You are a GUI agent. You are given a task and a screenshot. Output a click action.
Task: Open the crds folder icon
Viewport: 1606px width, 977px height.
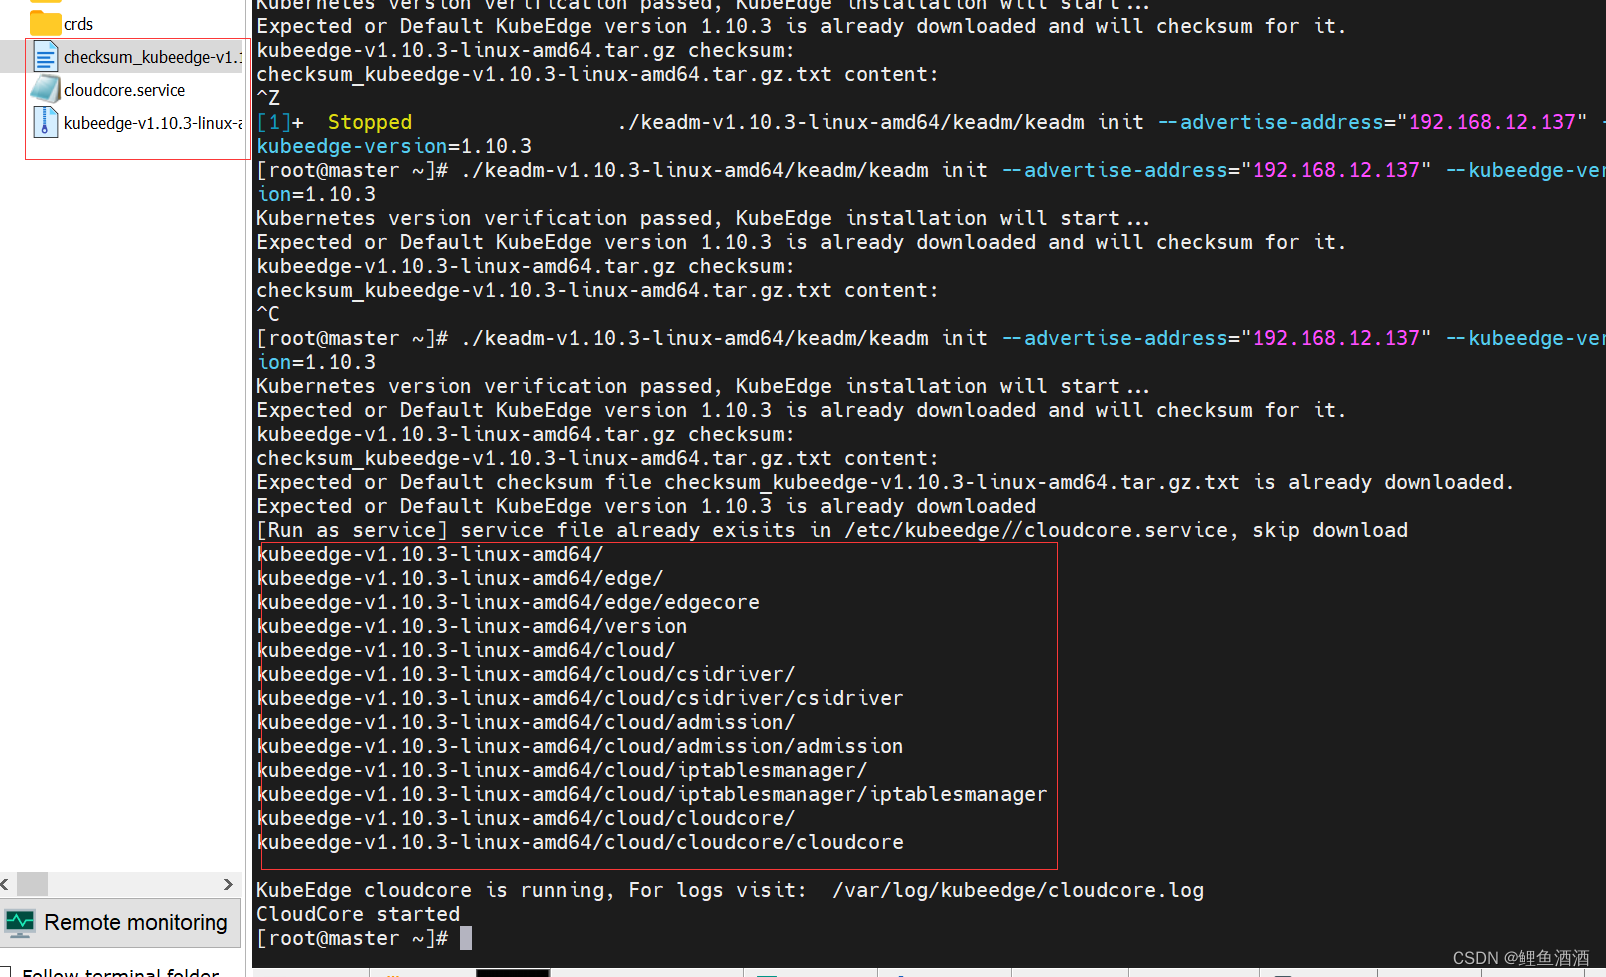(45, 22)
